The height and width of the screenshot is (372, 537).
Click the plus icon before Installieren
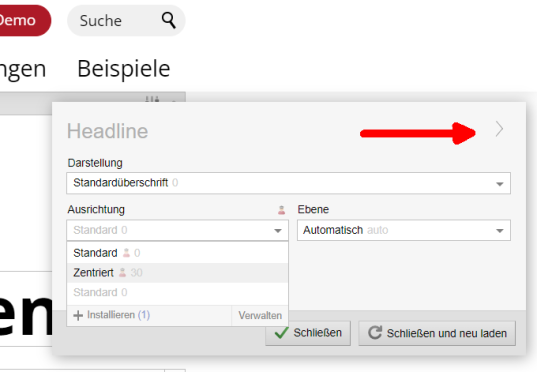tap(78, 315)
